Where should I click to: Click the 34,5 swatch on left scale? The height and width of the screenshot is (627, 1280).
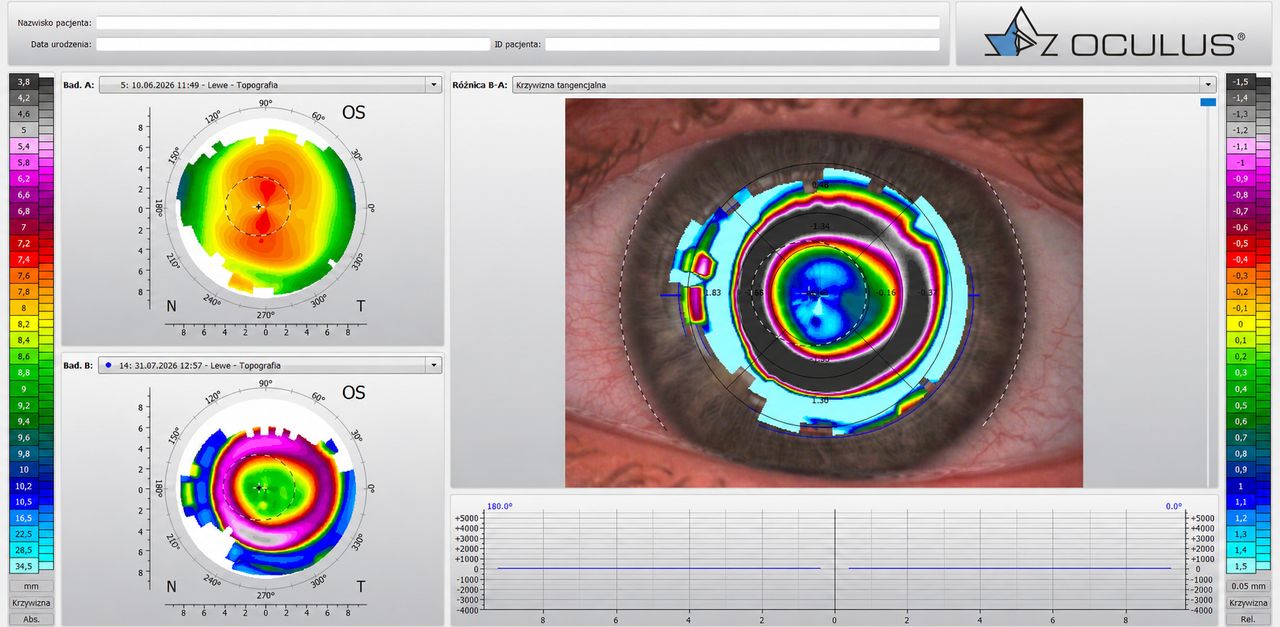tap(24, 566)
